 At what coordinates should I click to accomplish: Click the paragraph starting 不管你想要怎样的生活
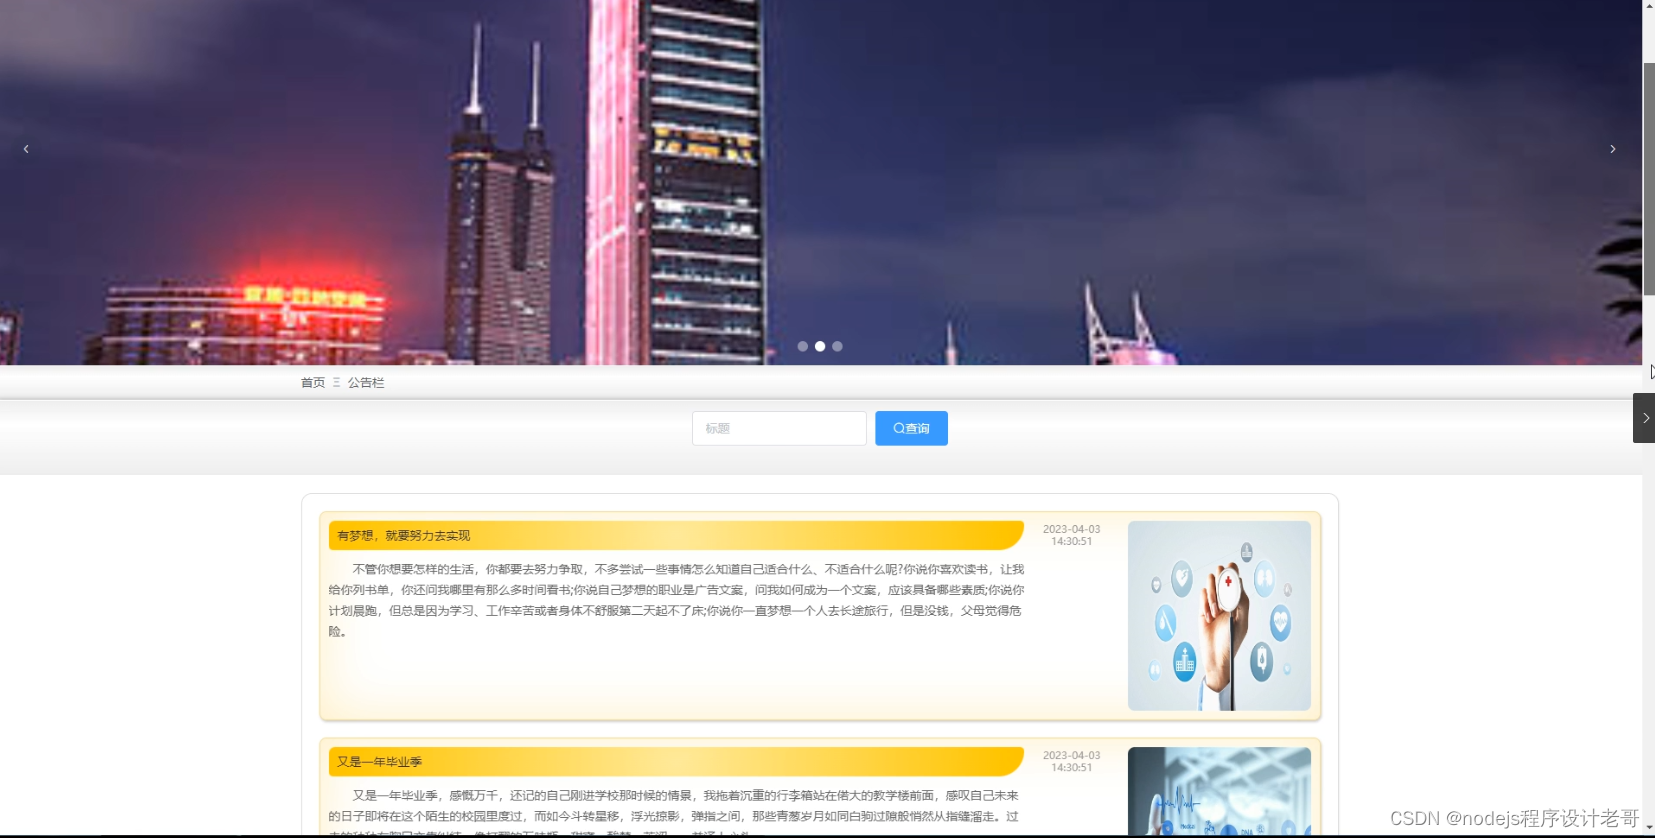pos(676,600)
